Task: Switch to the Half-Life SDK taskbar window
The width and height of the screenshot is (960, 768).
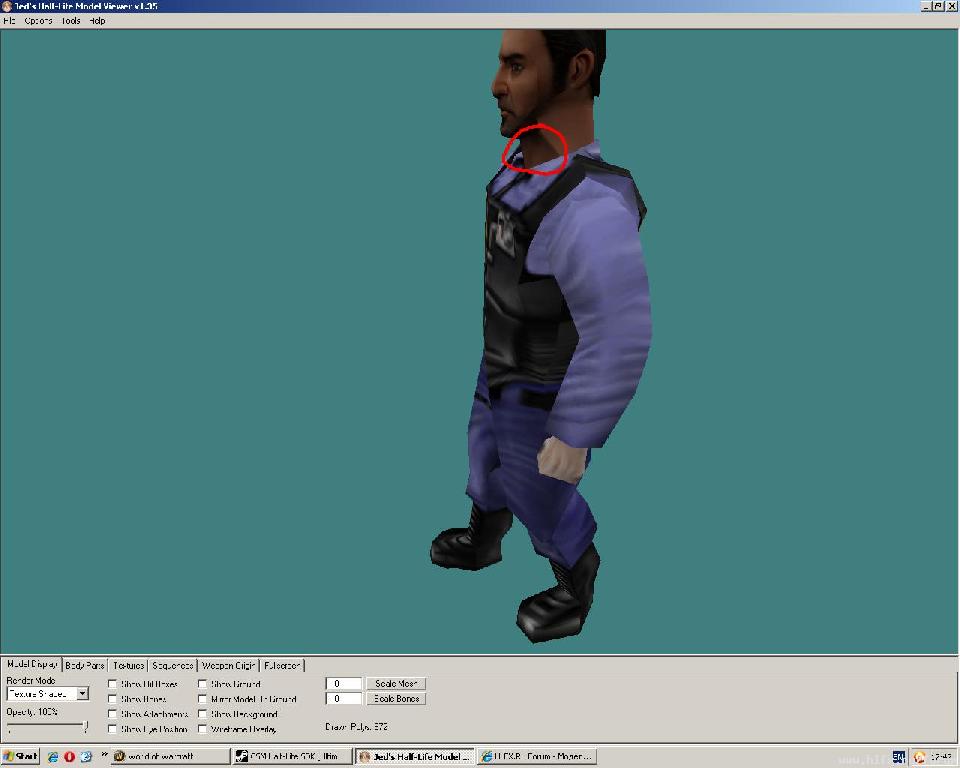Action: point(292,757)
